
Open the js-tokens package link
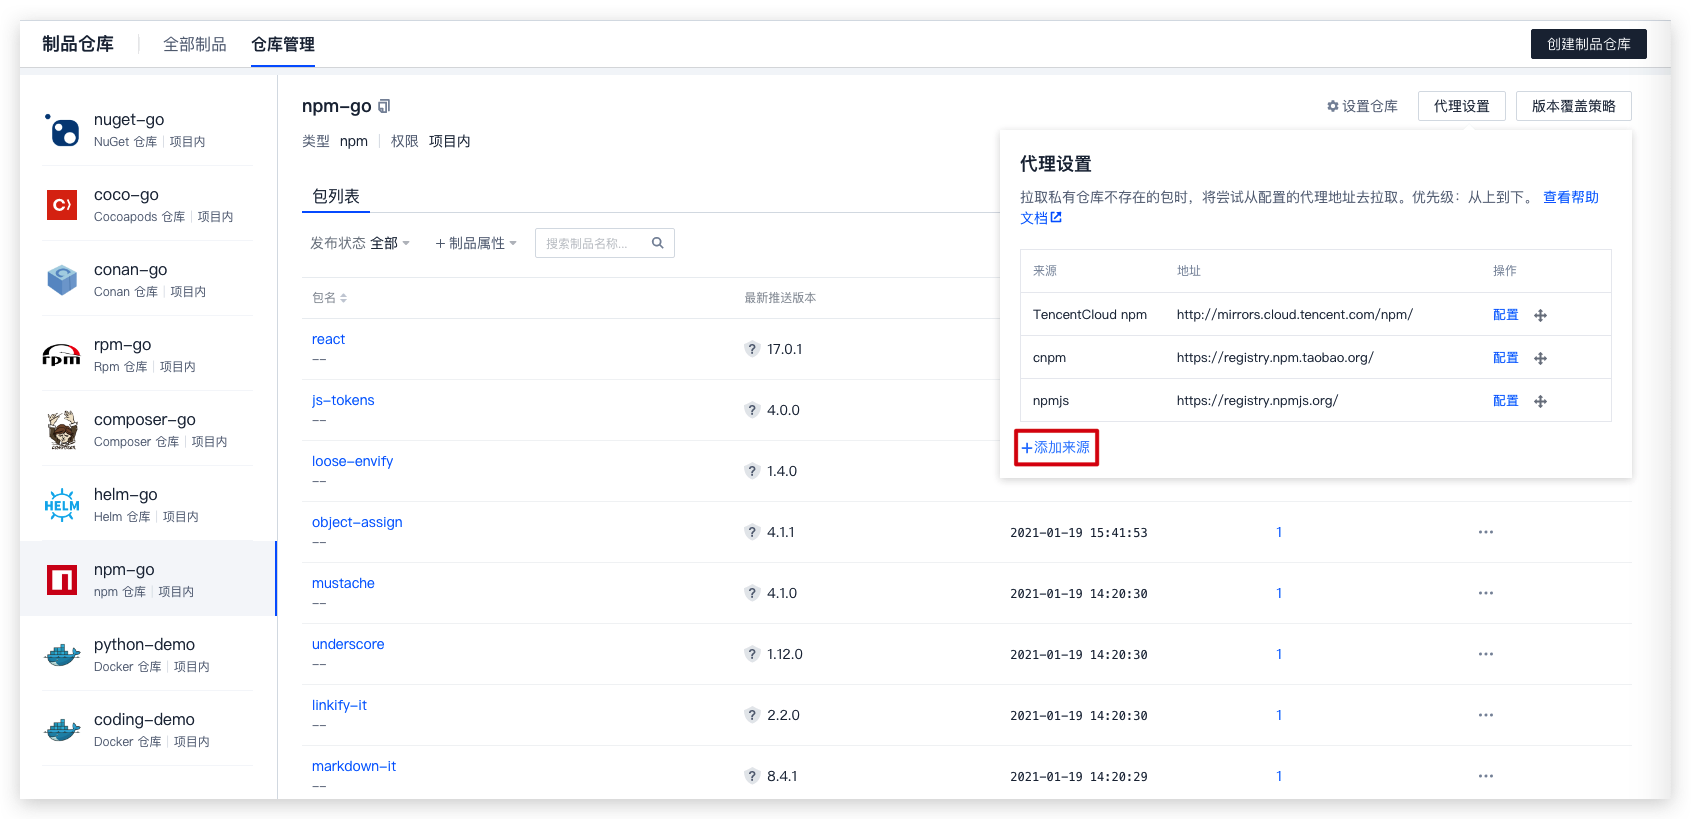coord(343,400)
